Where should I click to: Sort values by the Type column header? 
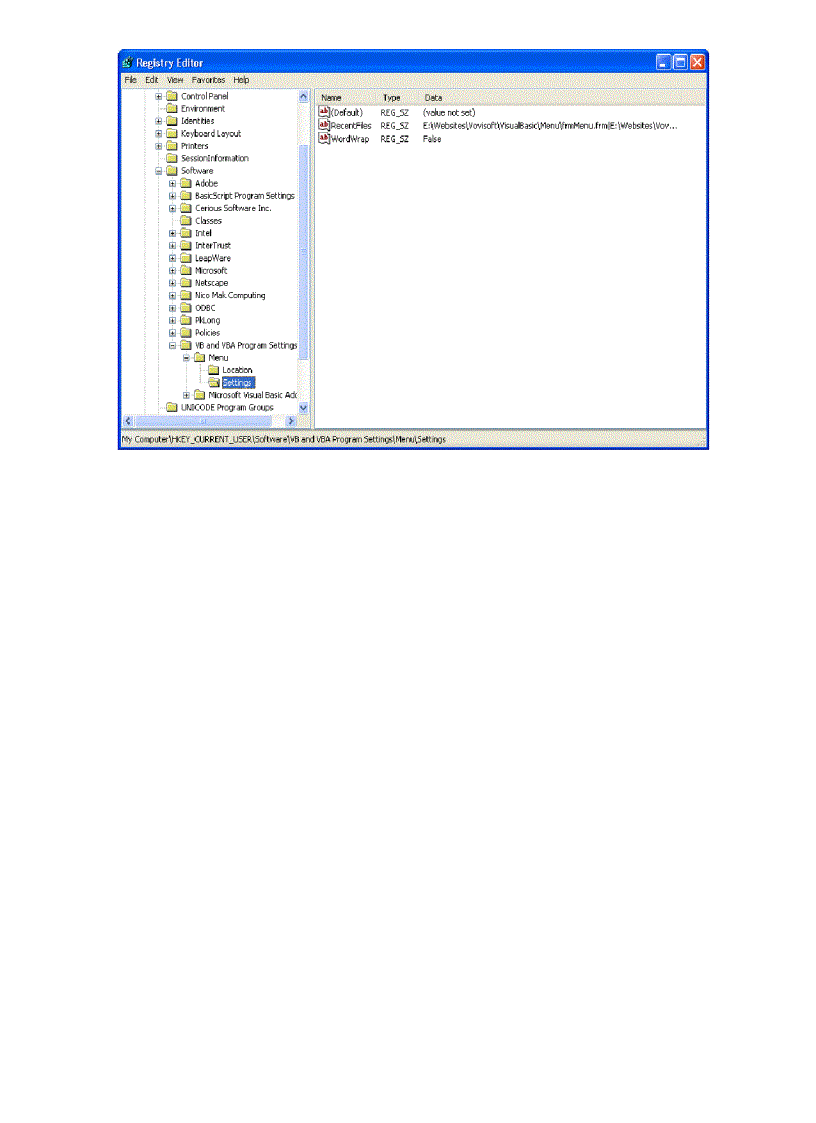click(x=392, y=97)
